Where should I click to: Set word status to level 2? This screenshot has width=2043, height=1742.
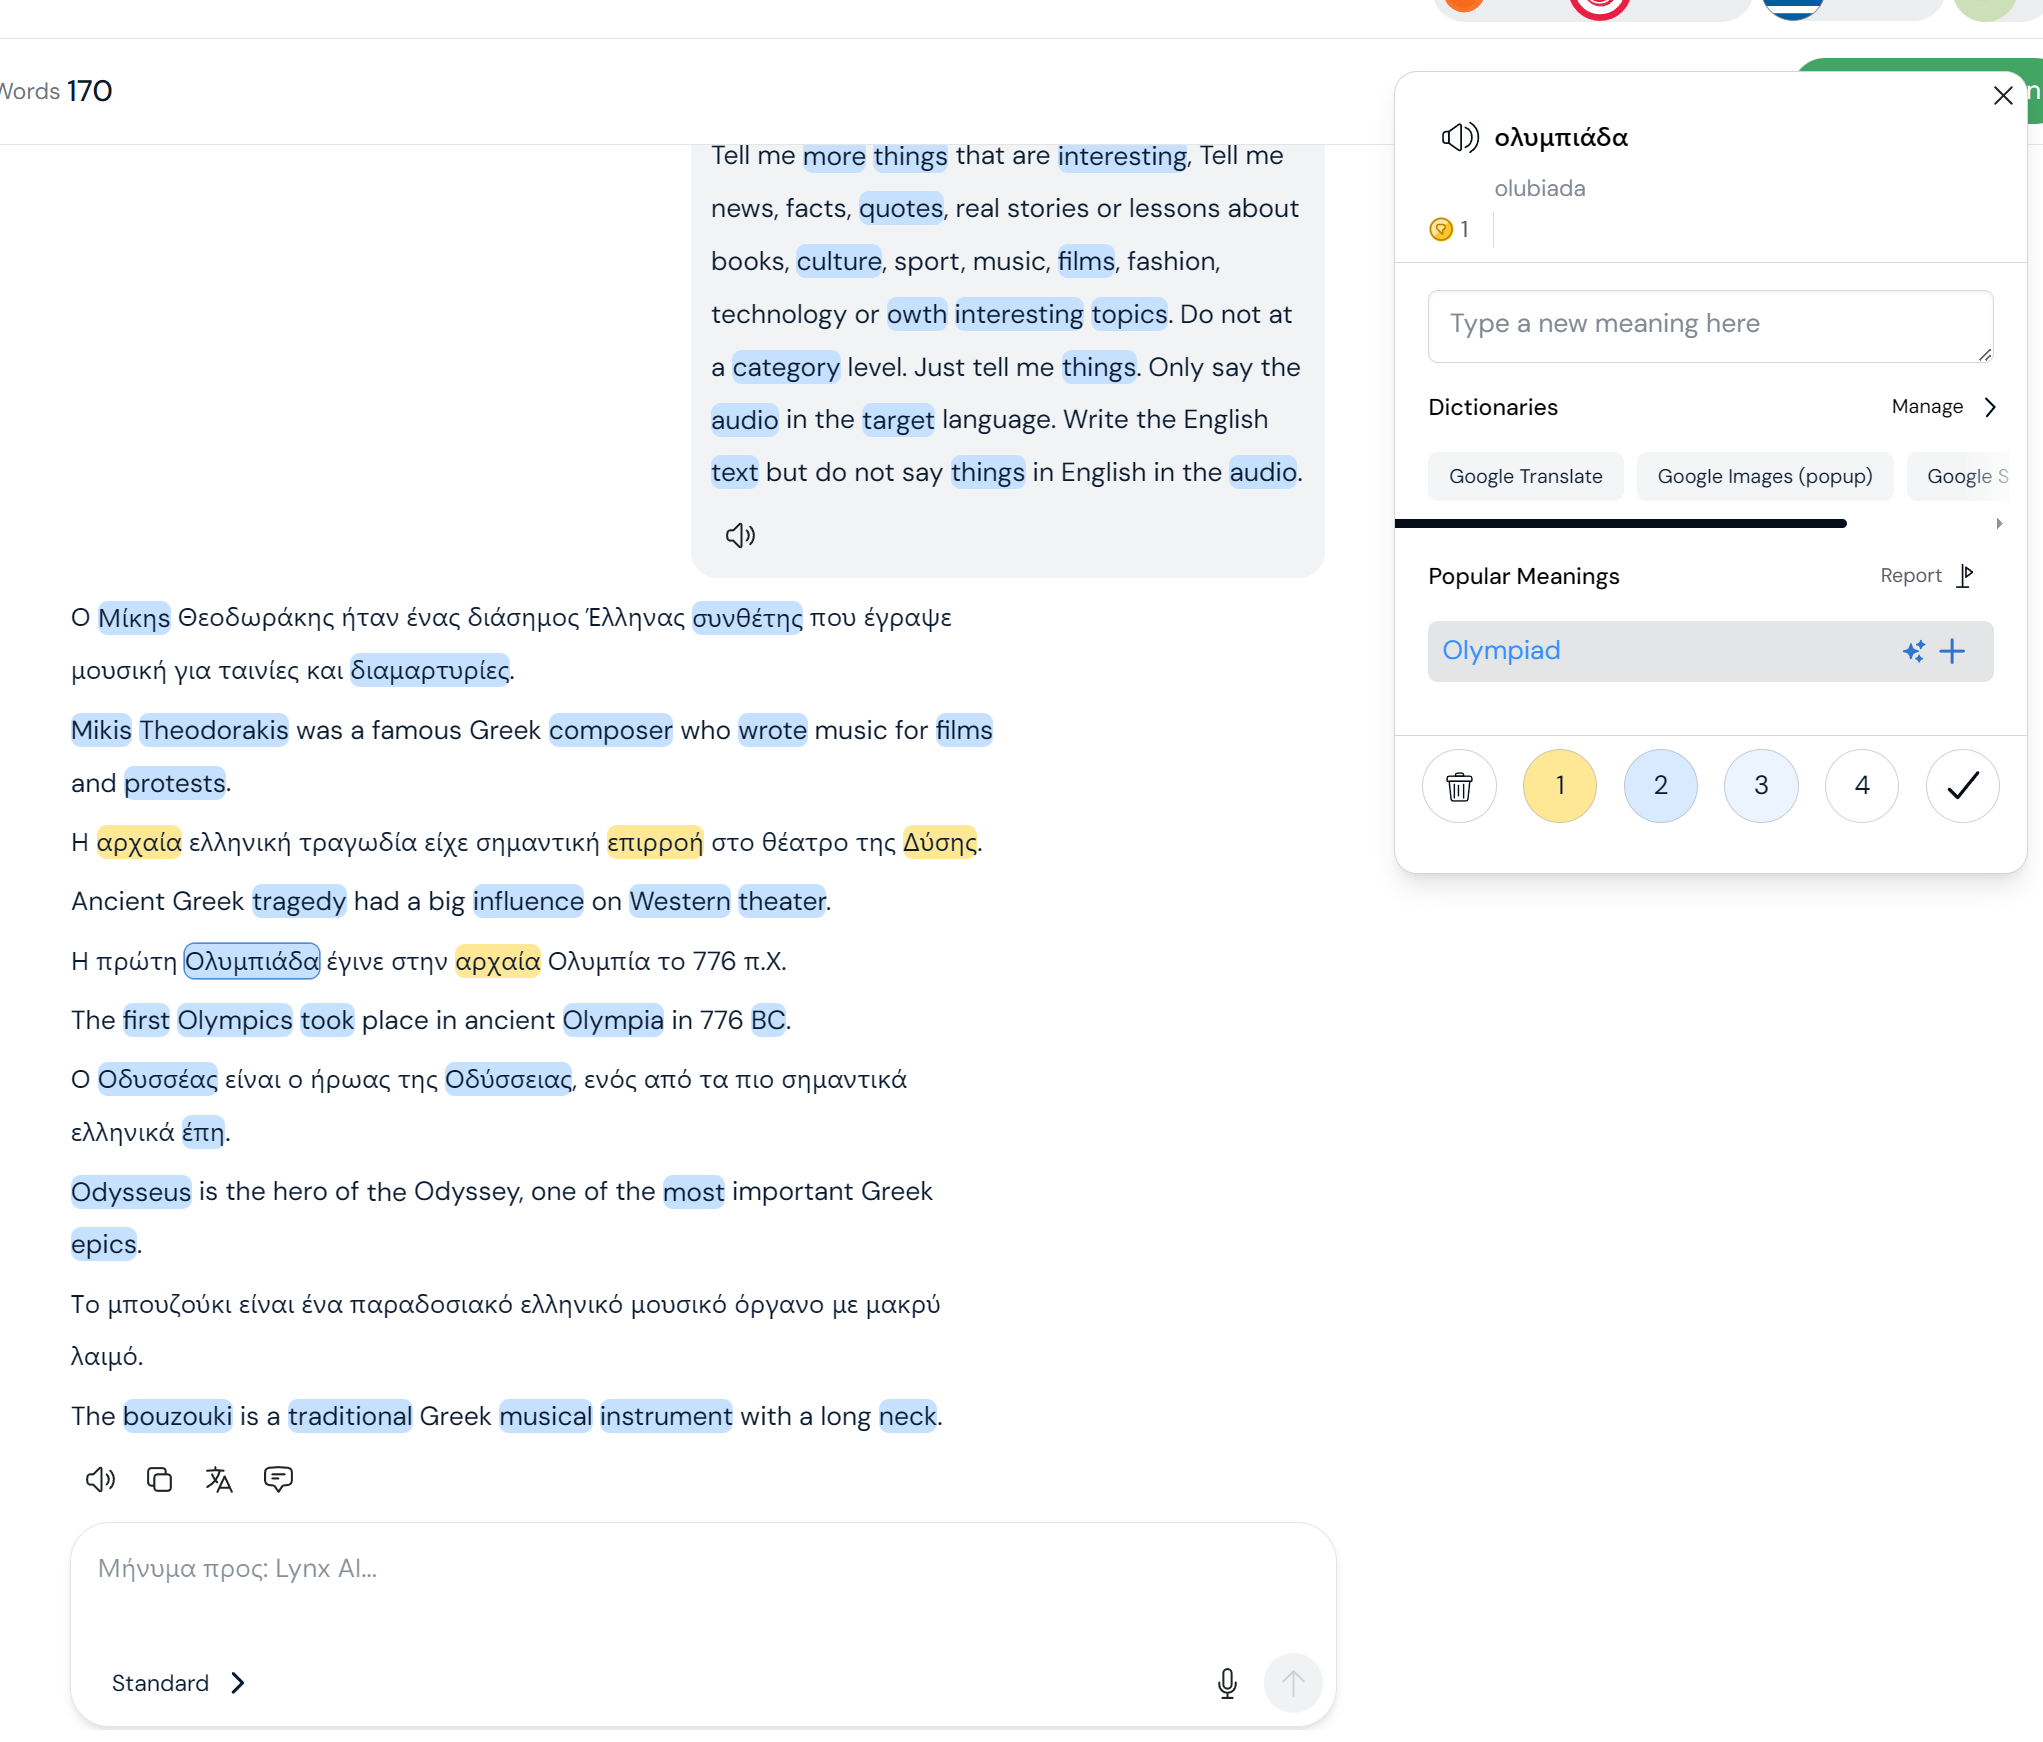(1660, 786)
